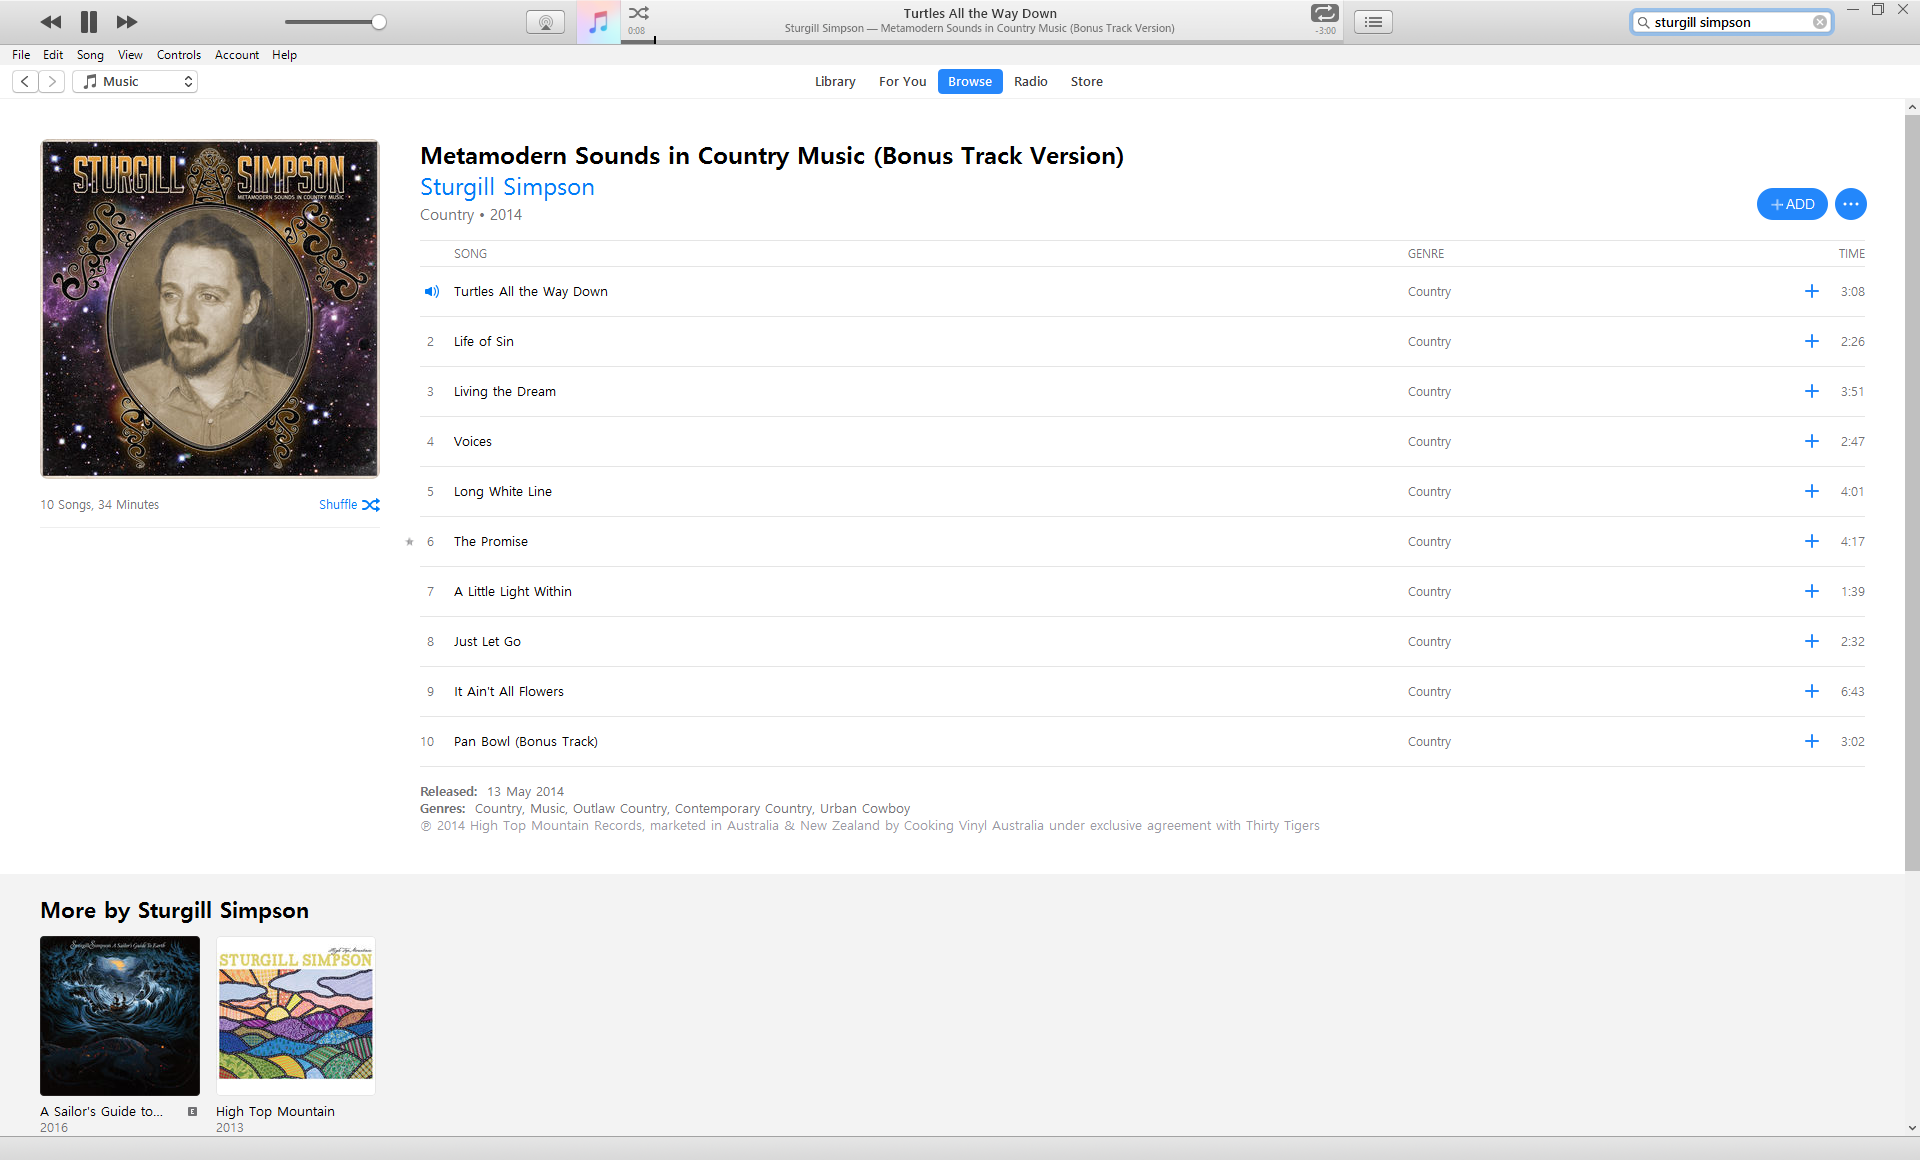The image size is (1920, 1160).
Task: Clear the search field text
Action: tap(1820, 22)
